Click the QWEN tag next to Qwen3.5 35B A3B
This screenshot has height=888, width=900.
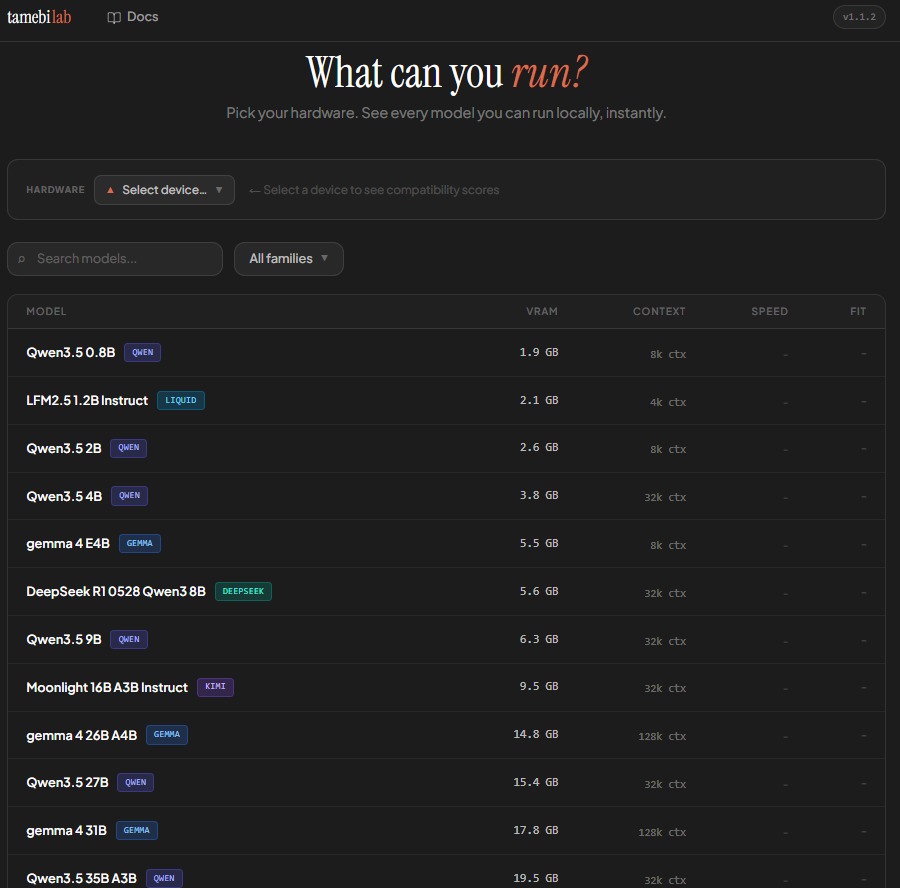click(x=164, y=878)
